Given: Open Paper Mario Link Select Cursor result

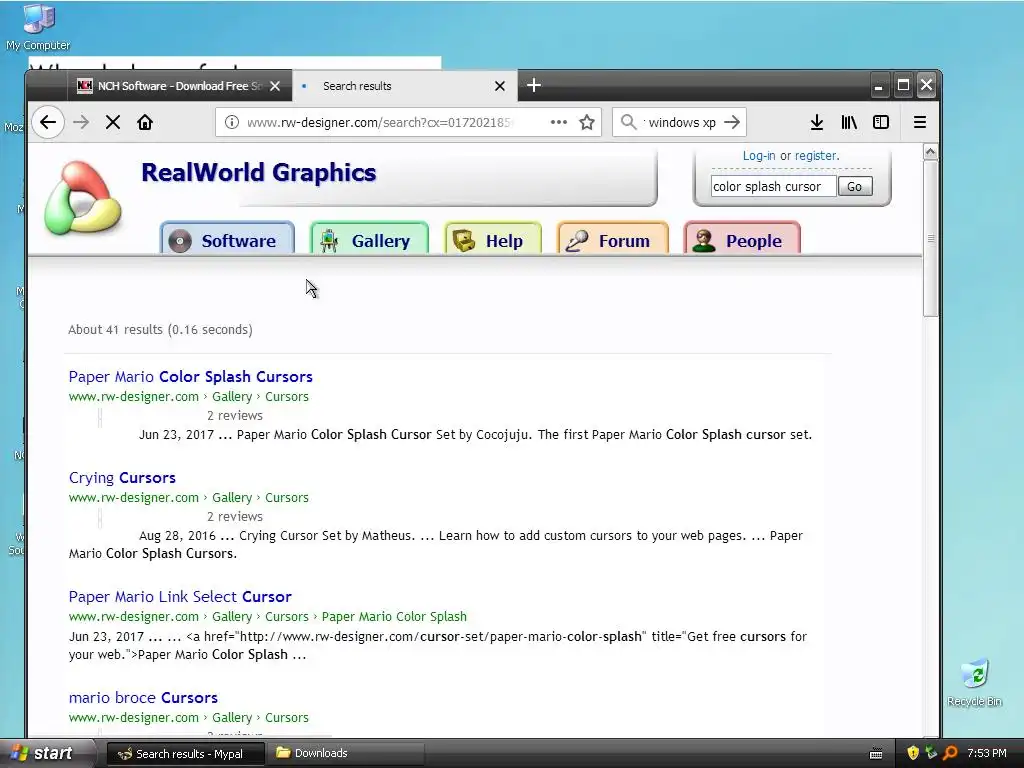Looking at the screenshot, I should [x=180, y=597].
